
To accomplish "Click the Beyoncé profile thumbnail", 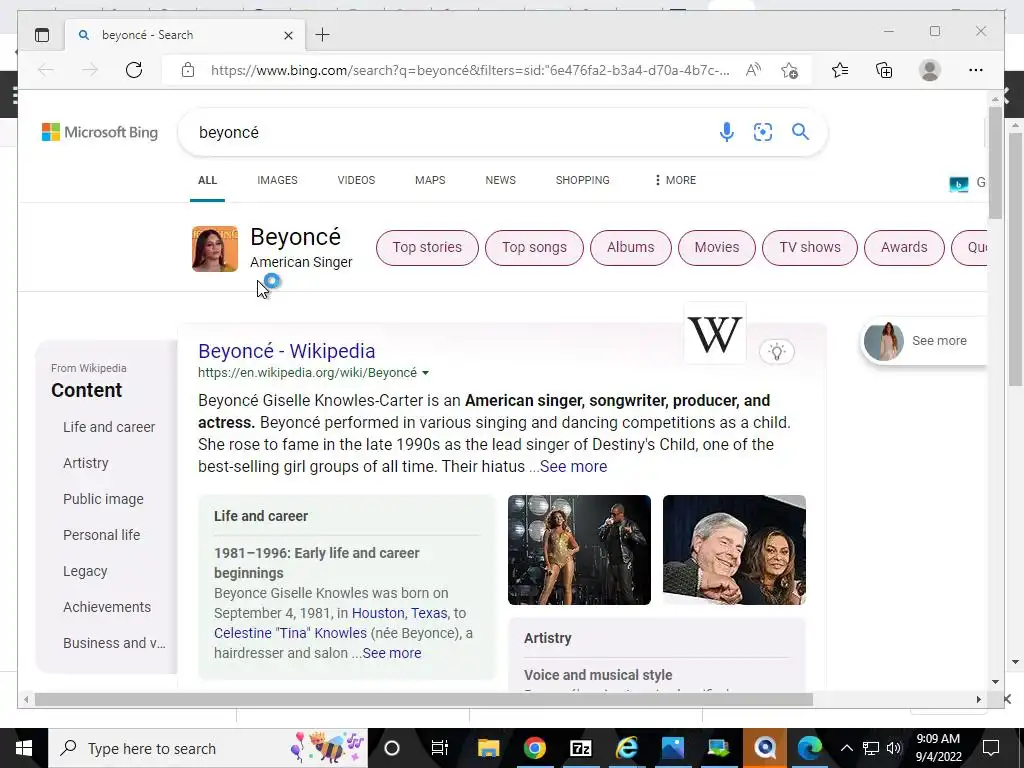I will coord(215,249).
